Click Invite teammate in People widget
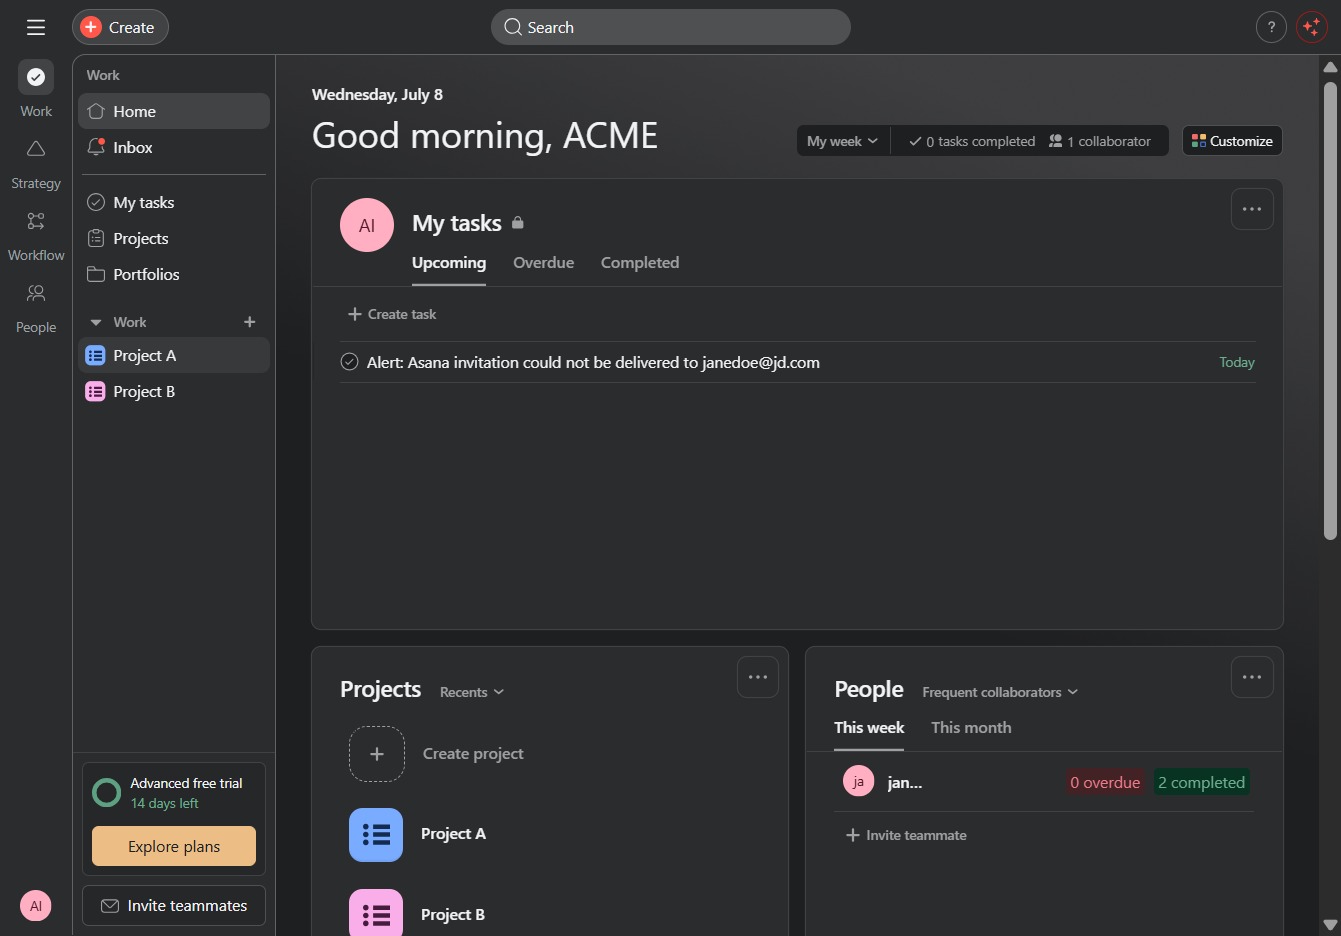This screenshot has width=1341, height=936. click(906, 835)
